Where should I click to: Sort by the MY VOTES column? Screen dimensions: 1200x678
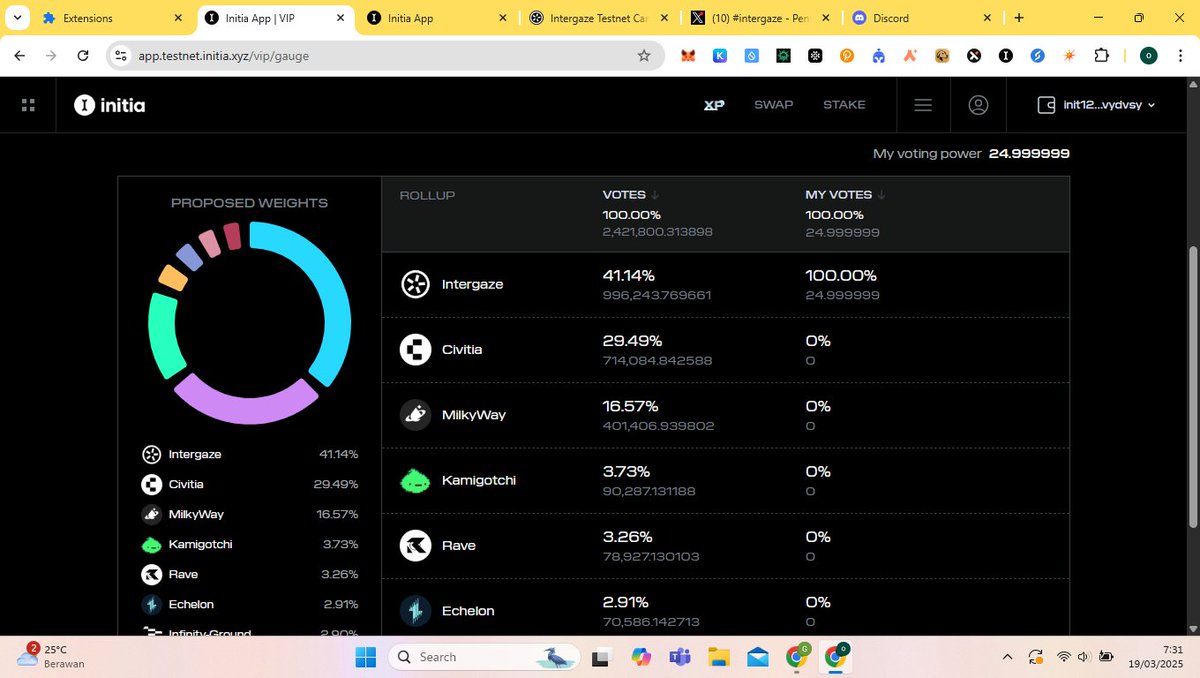844,195
